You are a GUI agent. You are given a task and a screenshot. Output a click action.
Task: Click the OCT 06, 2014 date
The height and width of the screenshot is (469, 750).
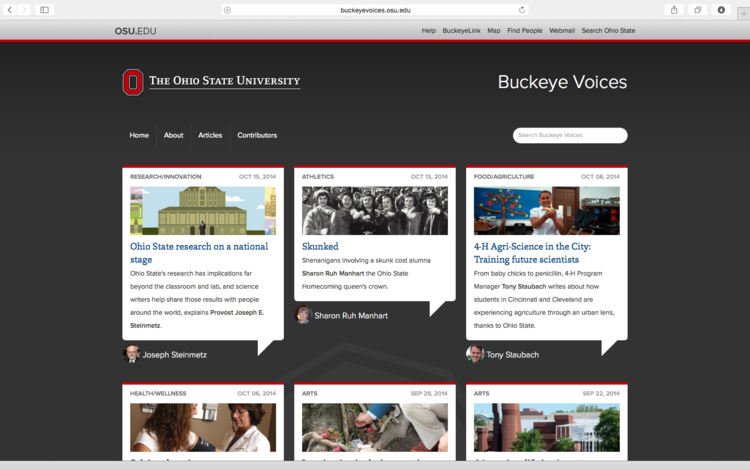click(x=256, y=393)
